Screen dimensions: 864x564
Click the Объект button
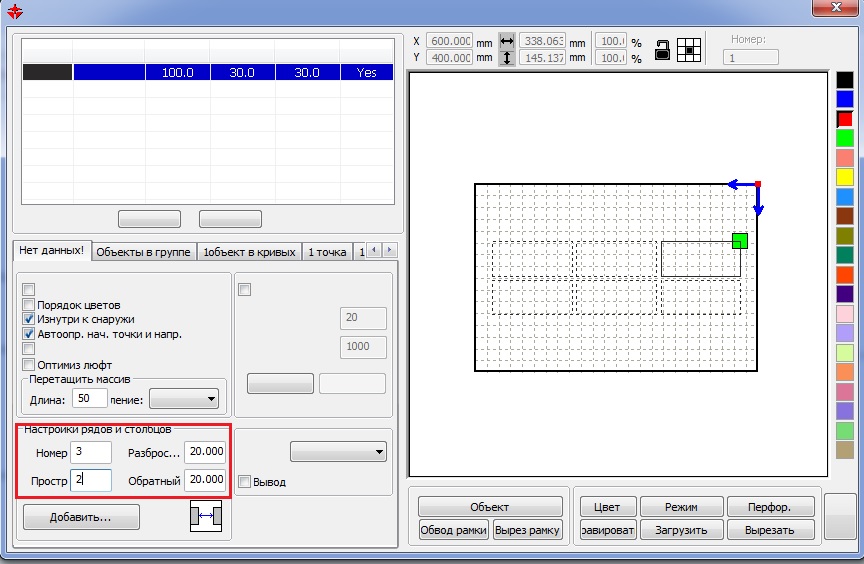(490, 507)
